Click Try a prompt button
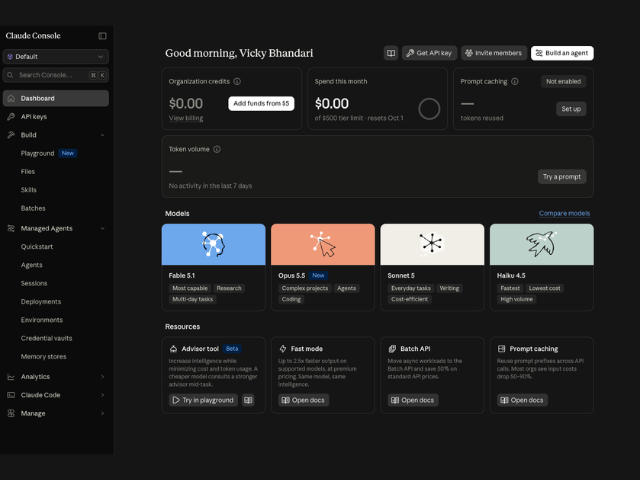Screen dimensions: 640x480 [x=562, y=177]
